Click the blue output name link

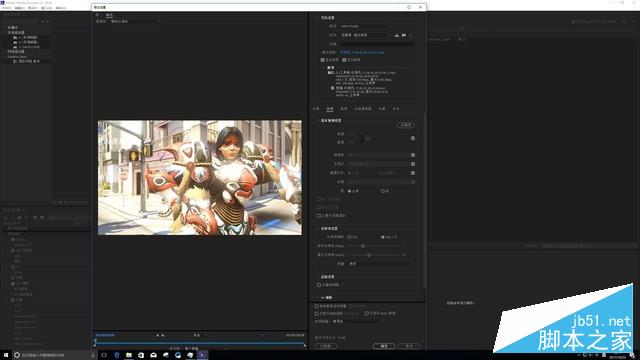point(362,53)
